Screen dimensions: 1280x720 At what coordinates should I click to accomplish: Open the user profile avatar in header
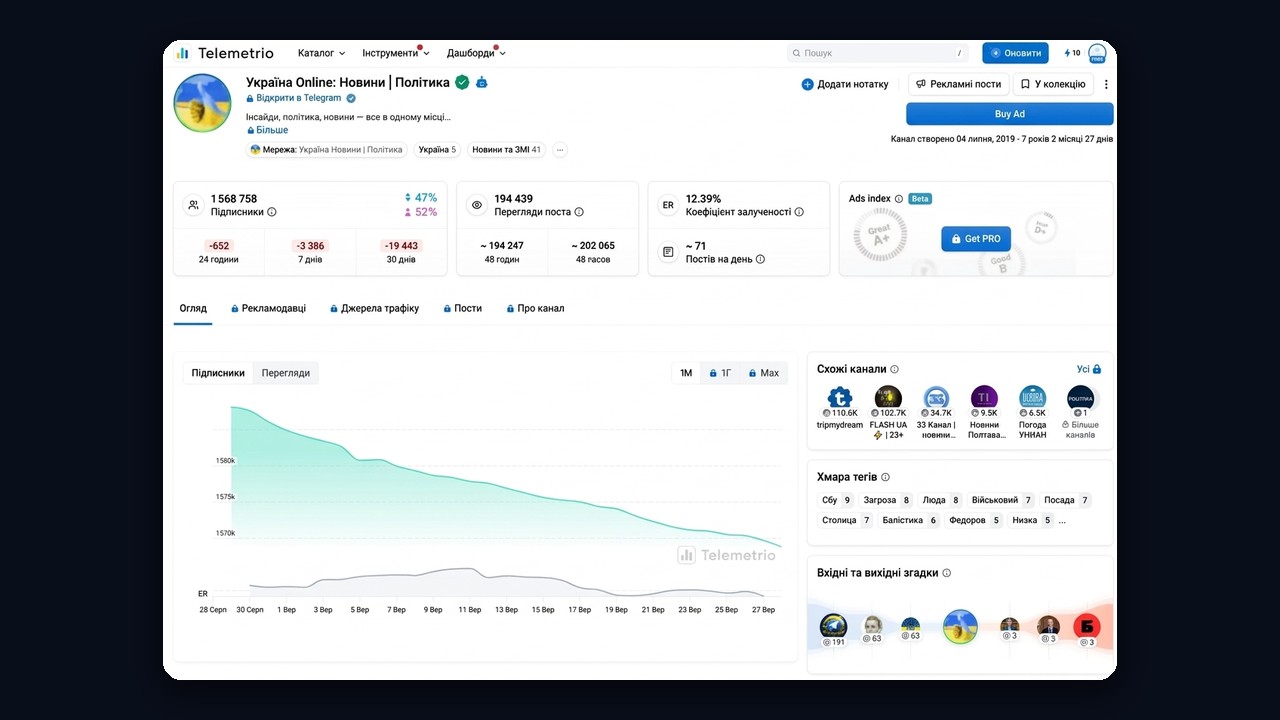1097,53
